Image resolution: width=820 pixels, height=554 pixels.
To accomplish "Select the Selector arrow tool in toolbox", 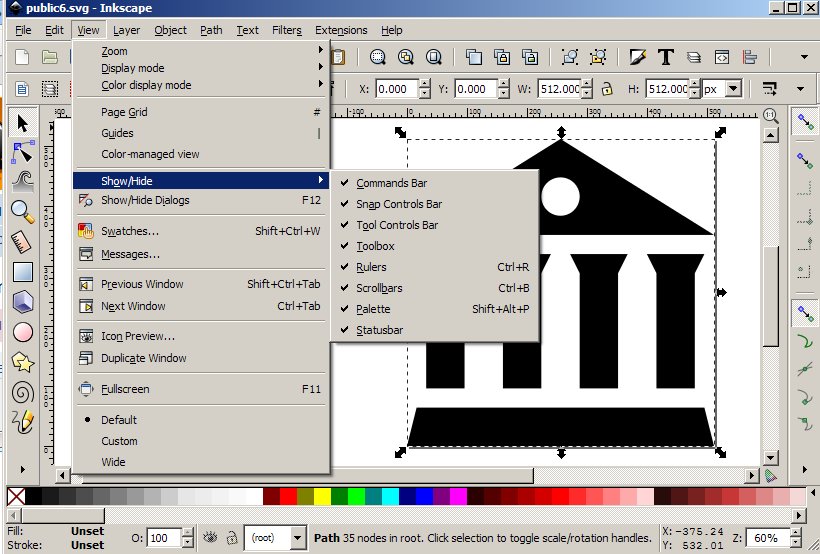I will click(23, 123).
